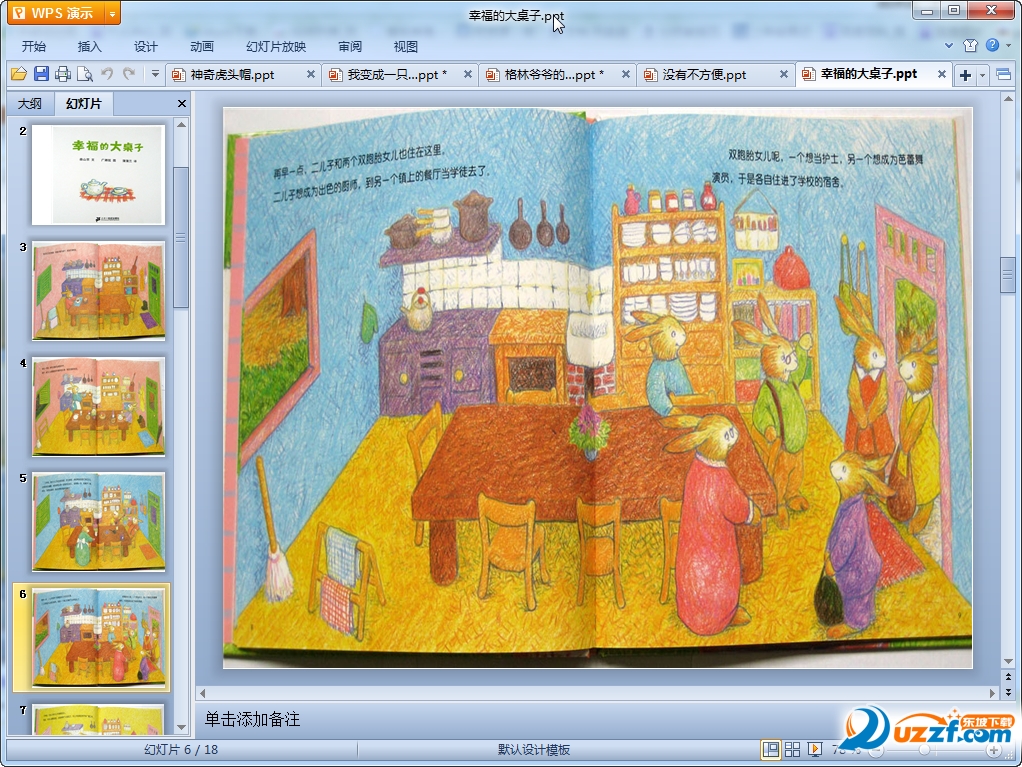Select the slide image on the canvas

(x=598, y=388)
